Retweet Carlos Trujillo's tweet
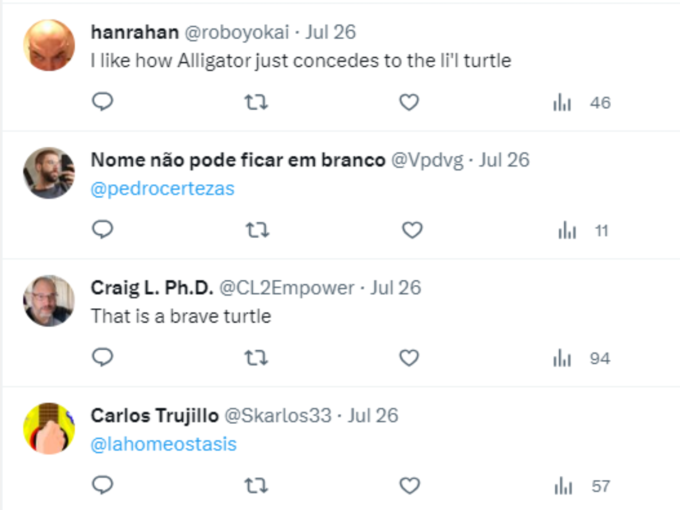This screenshot has height=510, width=680. (256, 486)
